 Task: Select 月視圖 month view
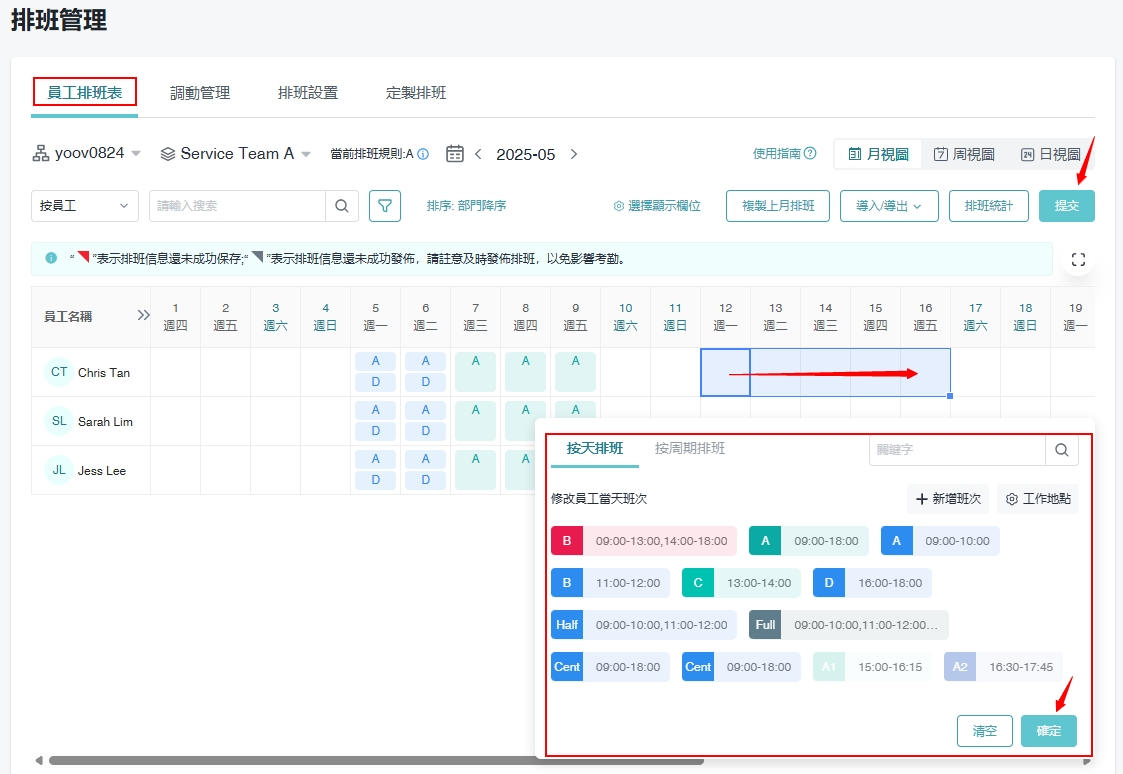pyautogui.click(x=878, y=154)
